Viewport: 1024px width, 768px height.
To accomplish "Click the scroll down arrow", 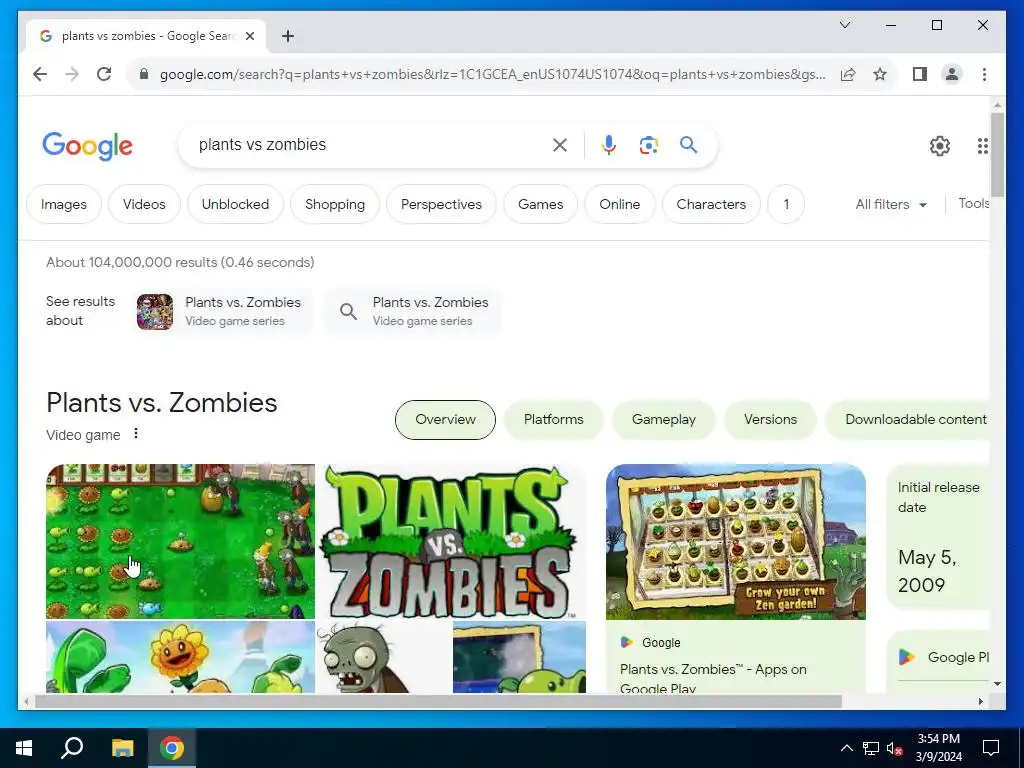I will pos(997,684).
